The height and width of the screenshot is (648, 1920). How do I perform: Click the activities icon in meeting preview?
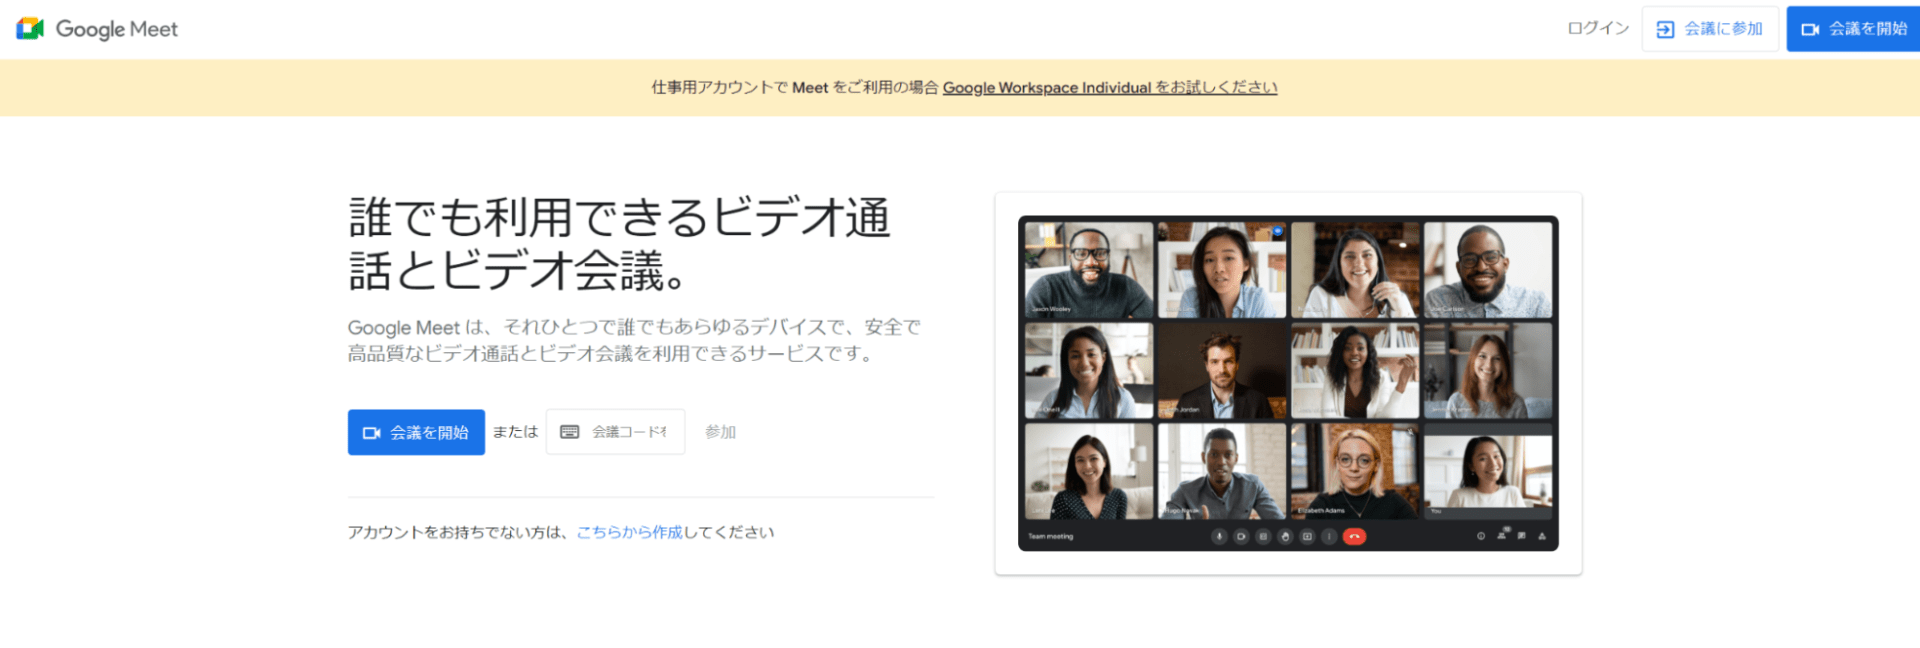pos(1541,536)
